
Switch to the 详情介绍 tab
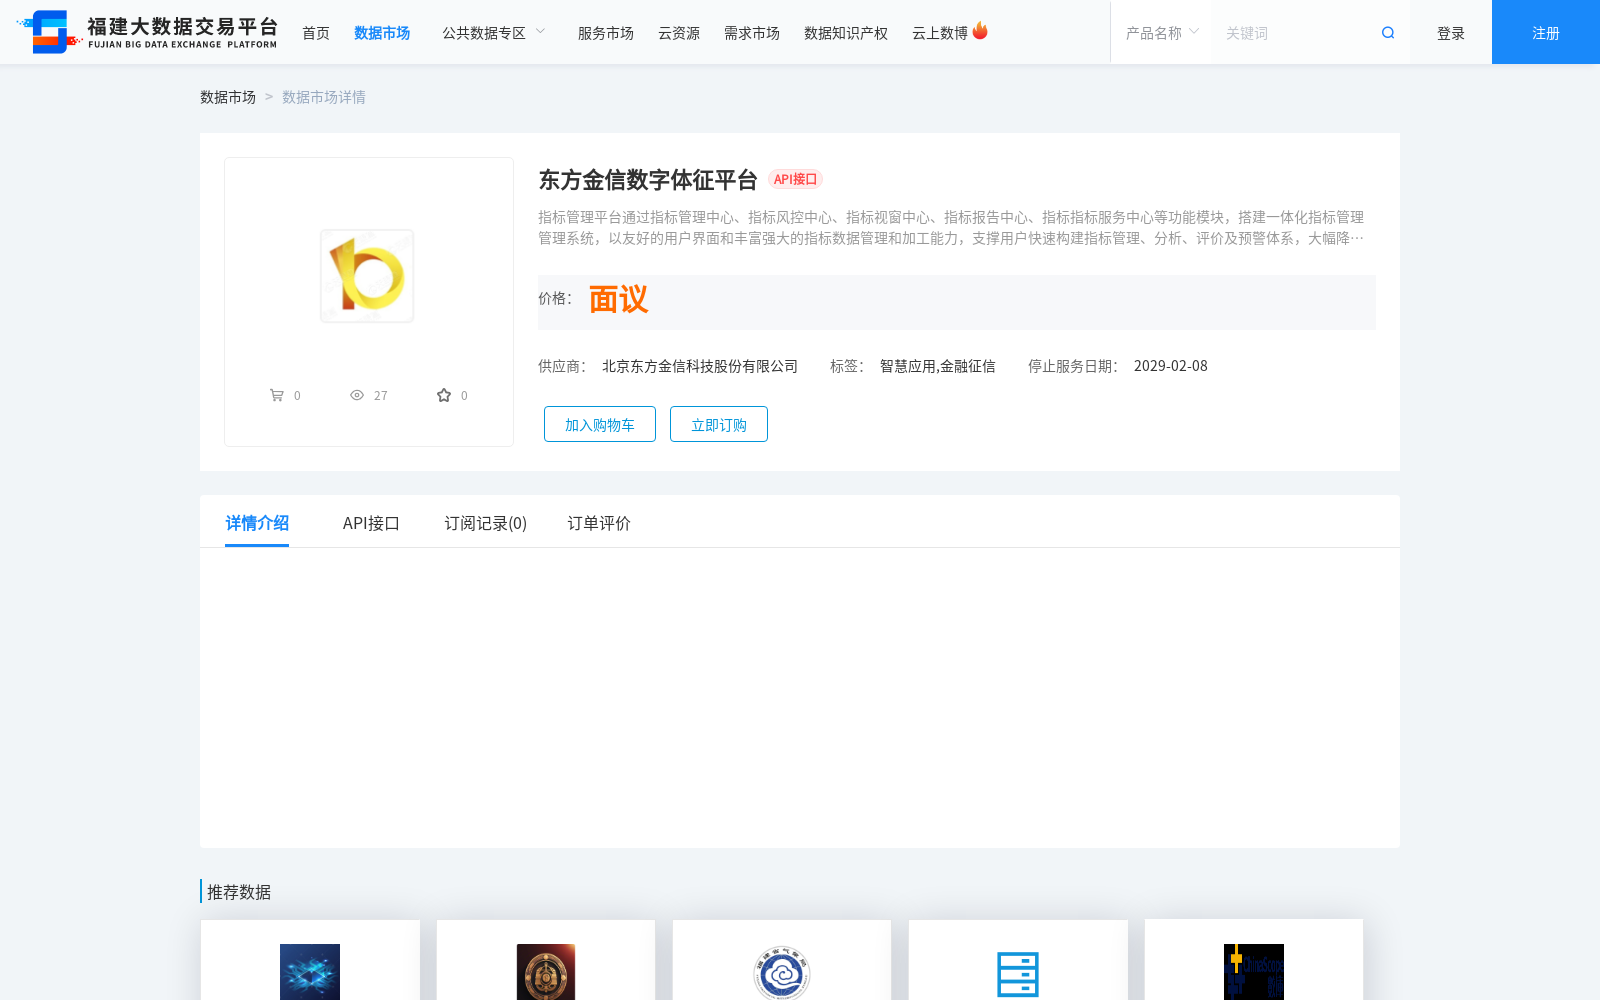[x=257, y=523]
